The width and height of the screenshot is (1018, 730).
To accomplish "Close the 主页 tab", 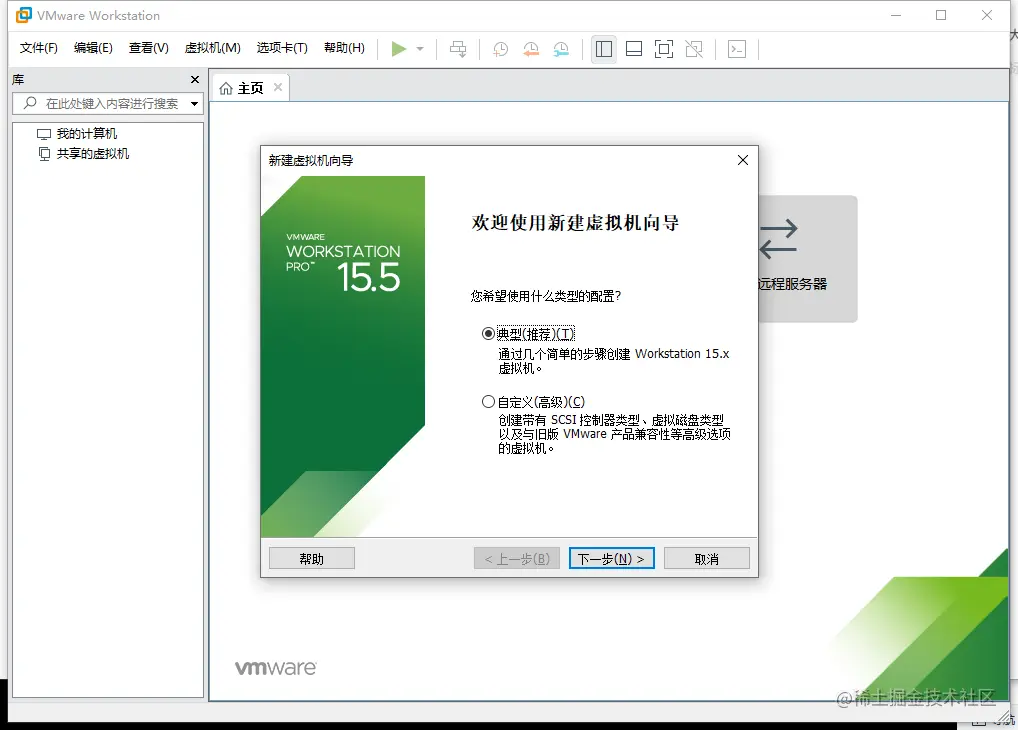I will tap(278, 87).
